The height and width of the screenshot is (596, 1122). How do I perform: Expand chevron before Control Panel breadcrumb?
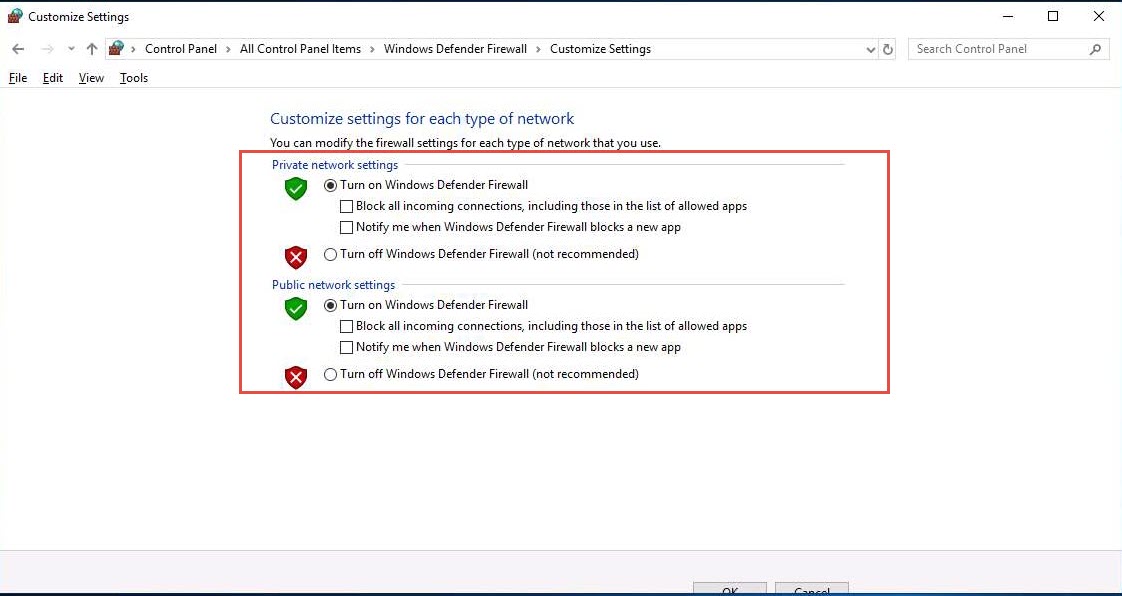133,49
